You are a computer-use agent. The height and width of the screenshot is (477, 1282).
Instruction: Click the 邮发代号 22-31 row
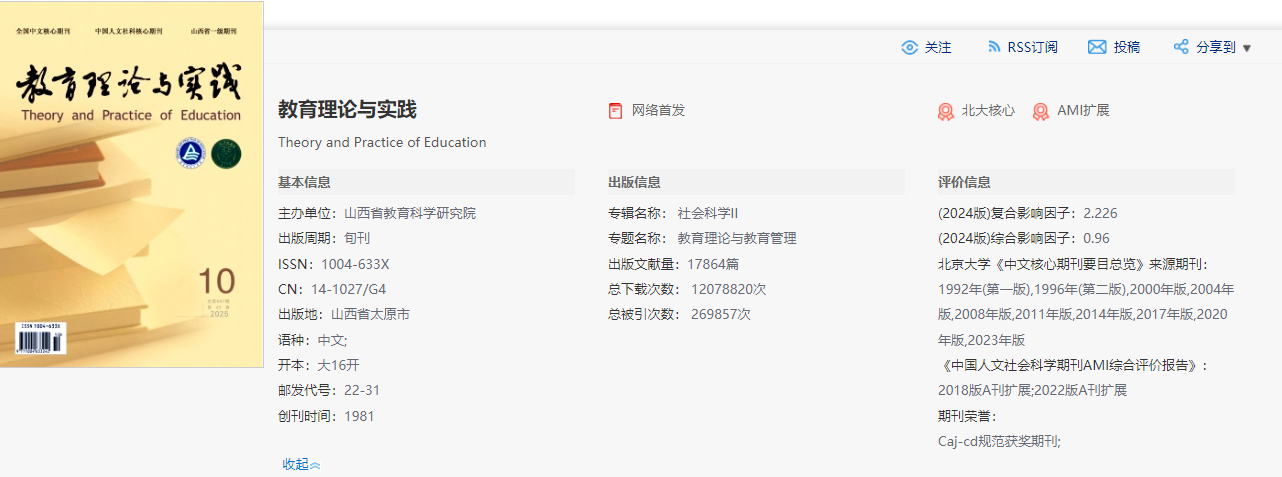(x=329, y=390)
